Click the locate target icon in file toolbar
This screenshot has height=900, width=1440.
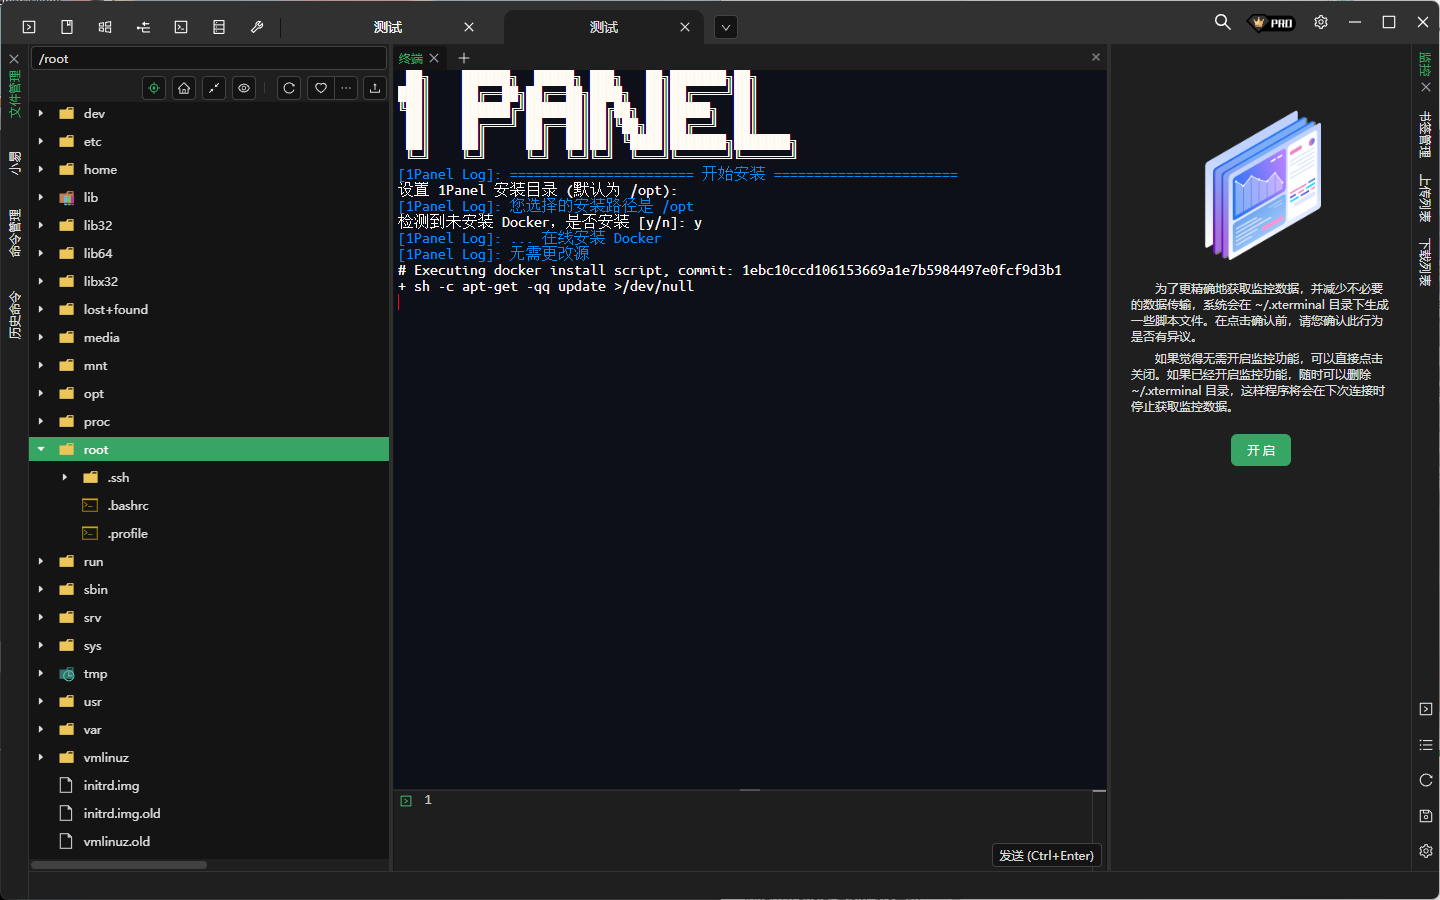154,88
